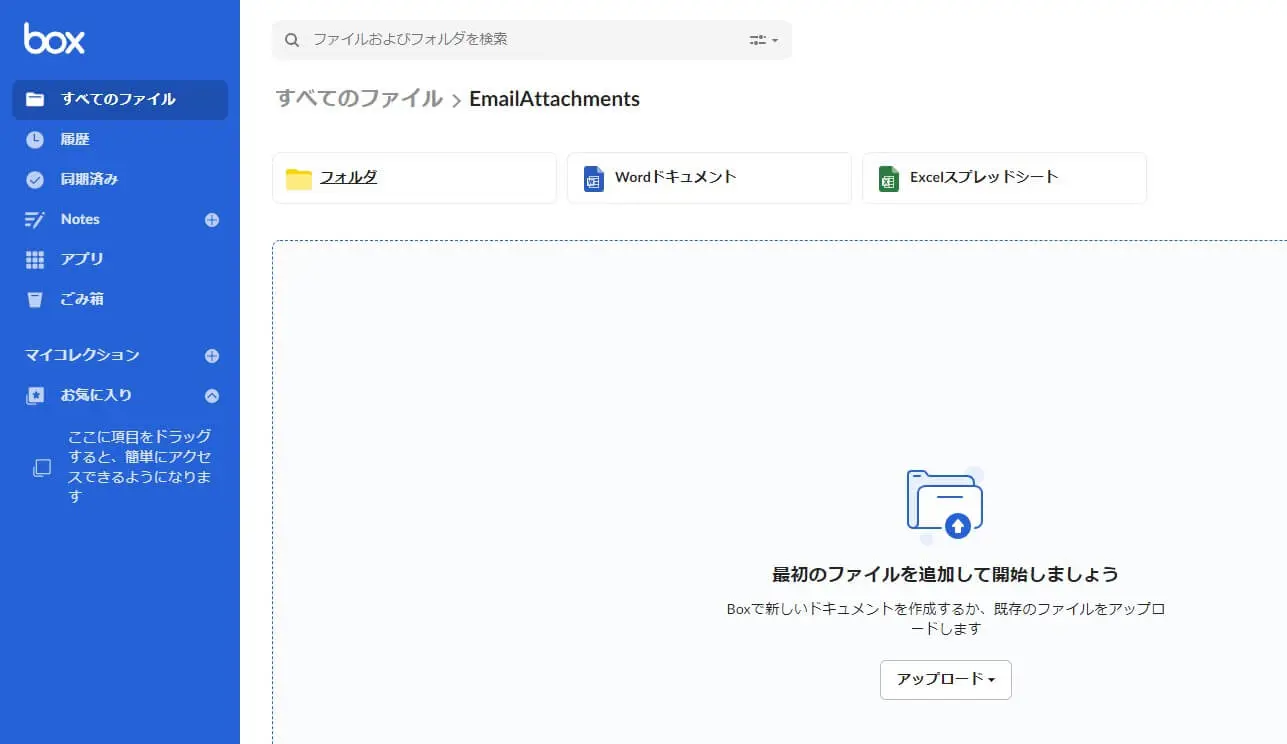Screen dimensions: 1287x744
Task: Click the Box logo
Action: 54,39
